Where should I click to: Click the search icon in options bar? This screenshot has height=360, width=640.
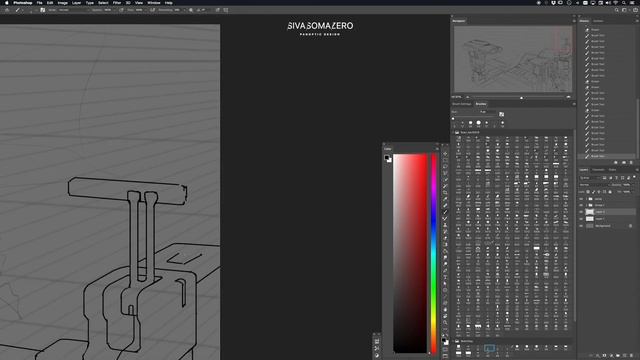[617, 10]
